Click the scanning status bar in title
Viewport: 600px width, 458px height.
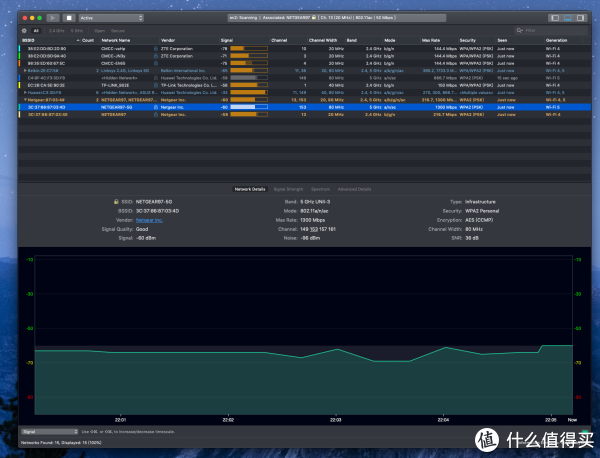pyautogui.click(x=337, y=18)
